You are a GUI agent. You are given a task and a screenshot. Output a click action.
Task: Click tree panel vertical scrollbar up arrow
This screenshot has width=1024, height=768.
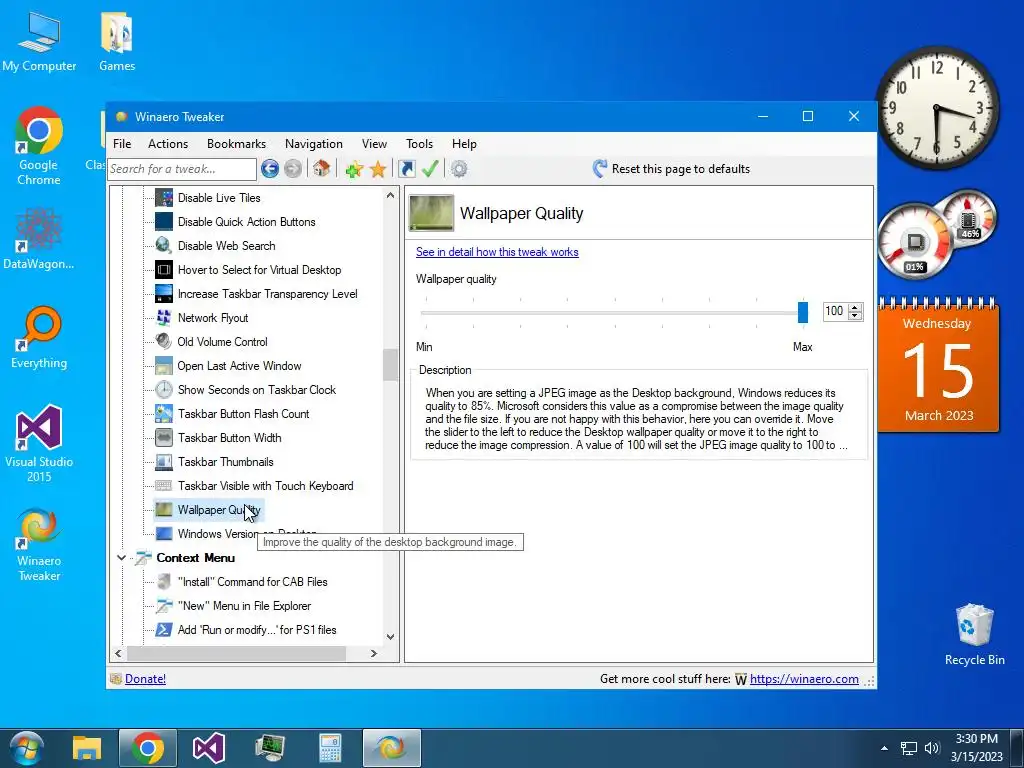pos(391,195)
